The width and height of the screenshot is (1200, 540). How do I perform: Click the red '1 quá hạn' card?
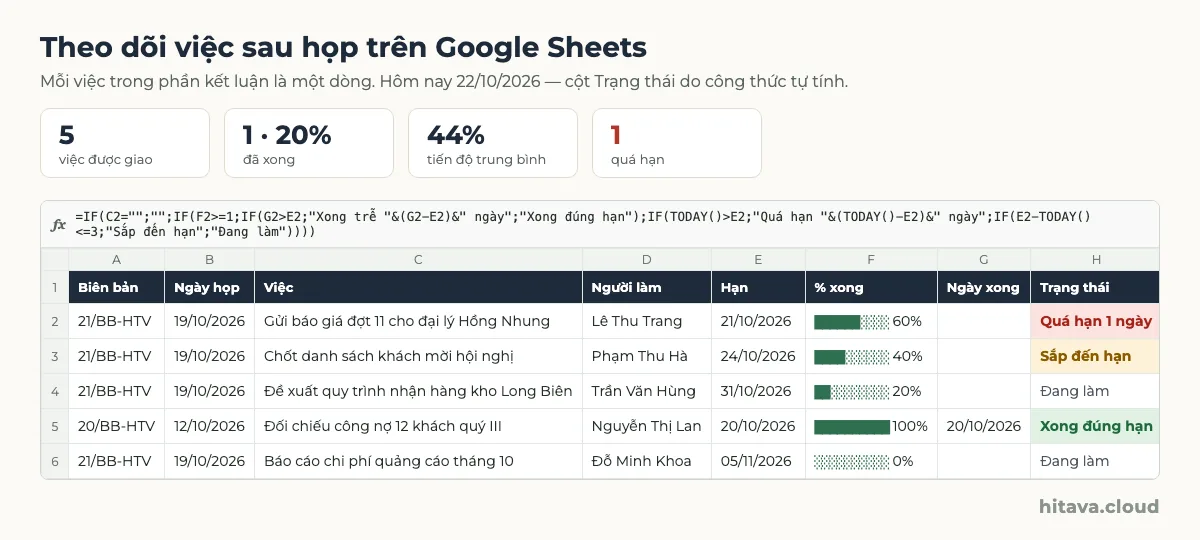pos(677,143)
